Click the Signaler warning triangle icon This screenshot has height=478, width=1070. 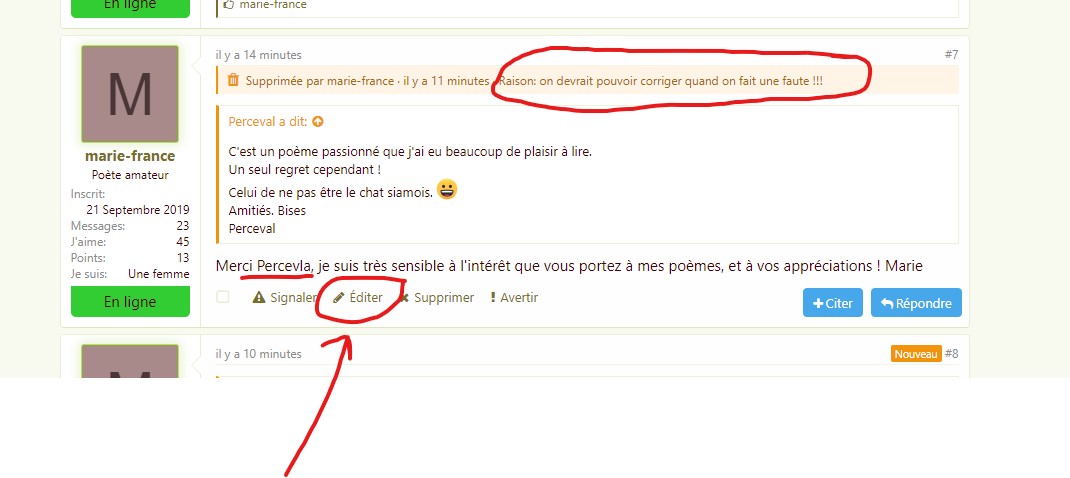[259, 298]
